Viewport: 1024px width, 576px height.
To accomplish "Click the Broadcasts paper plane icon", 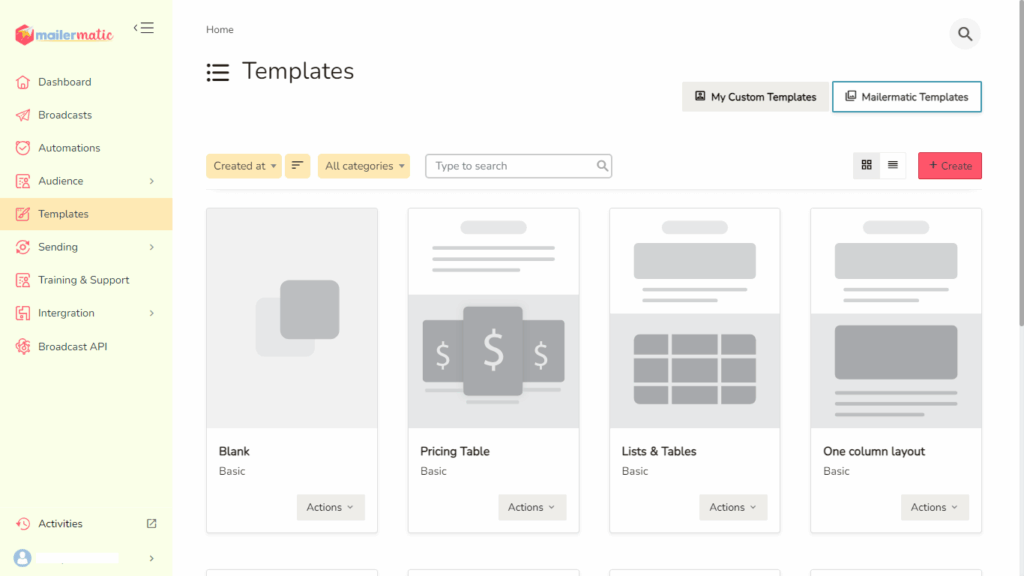I will (x=23, y=115).
